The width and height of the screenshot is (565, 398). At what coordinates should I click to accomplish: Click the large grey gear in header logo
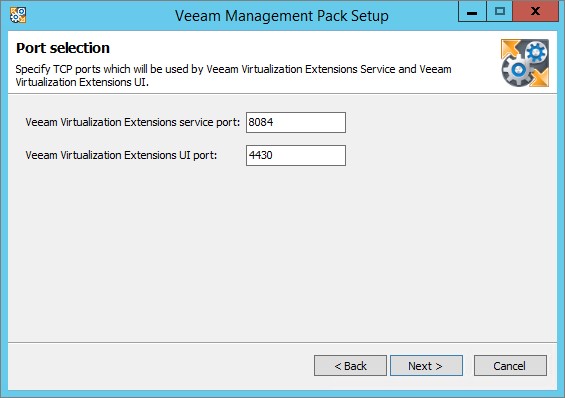pos(519,70)
